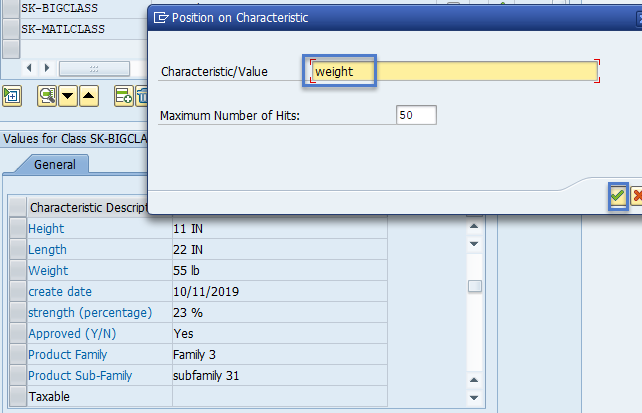This screenshot has width=642, height=413.
Task: Click the strength (percentage) characteristic
Action: point(89,313)
